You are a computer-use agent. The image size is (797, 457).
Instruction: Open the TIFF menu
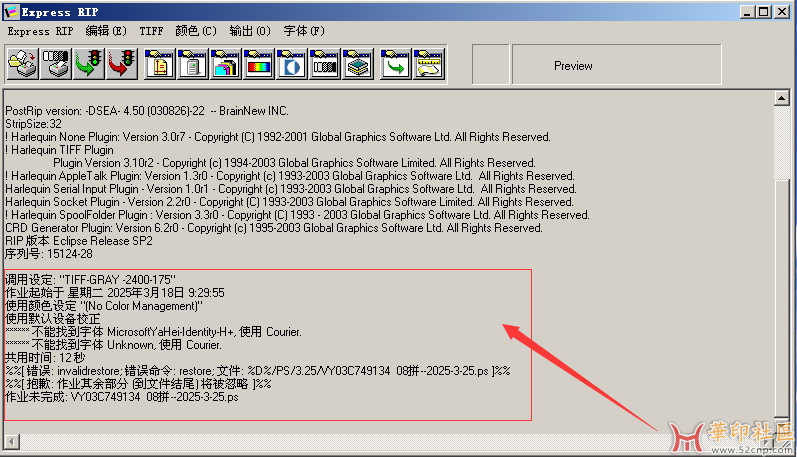click(151, 31)
